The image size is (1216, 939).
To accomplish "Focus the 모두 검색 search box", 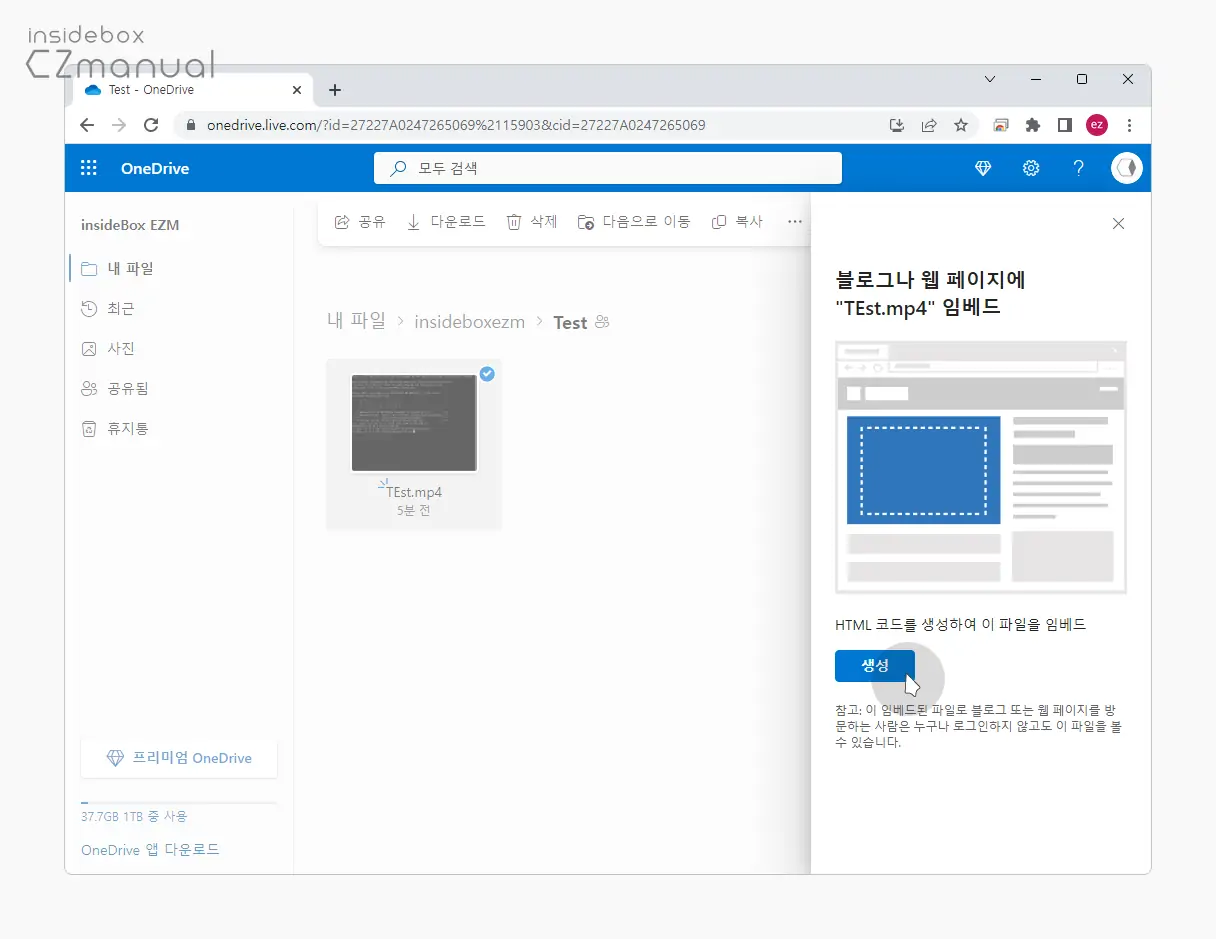I will (x=608, y=168).
